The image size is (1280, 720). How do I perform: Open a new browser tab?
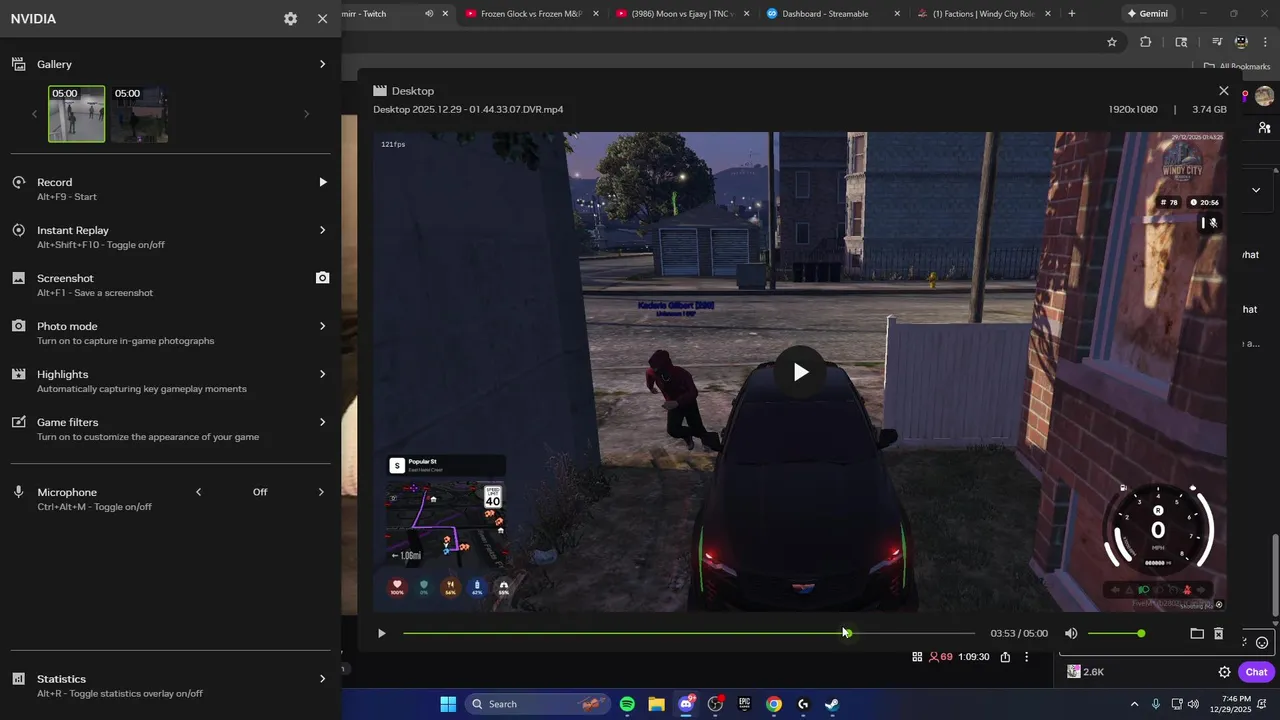1072,14
